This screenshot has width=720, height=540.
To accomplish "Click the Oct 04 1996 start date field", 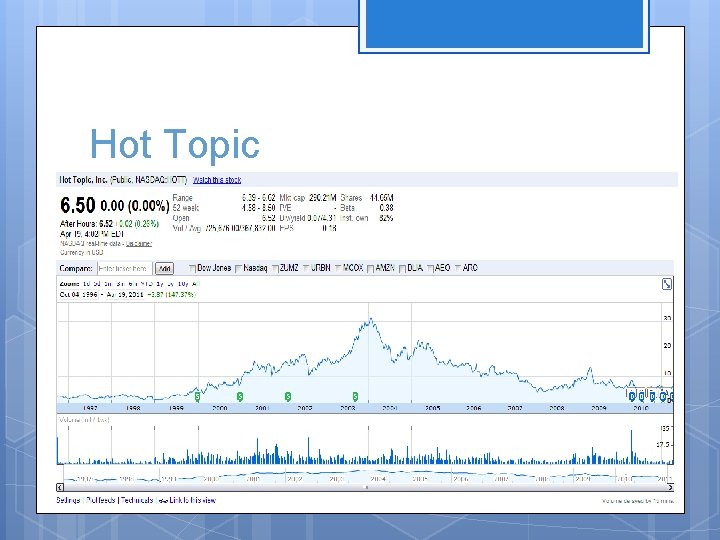I will [79, 294].
